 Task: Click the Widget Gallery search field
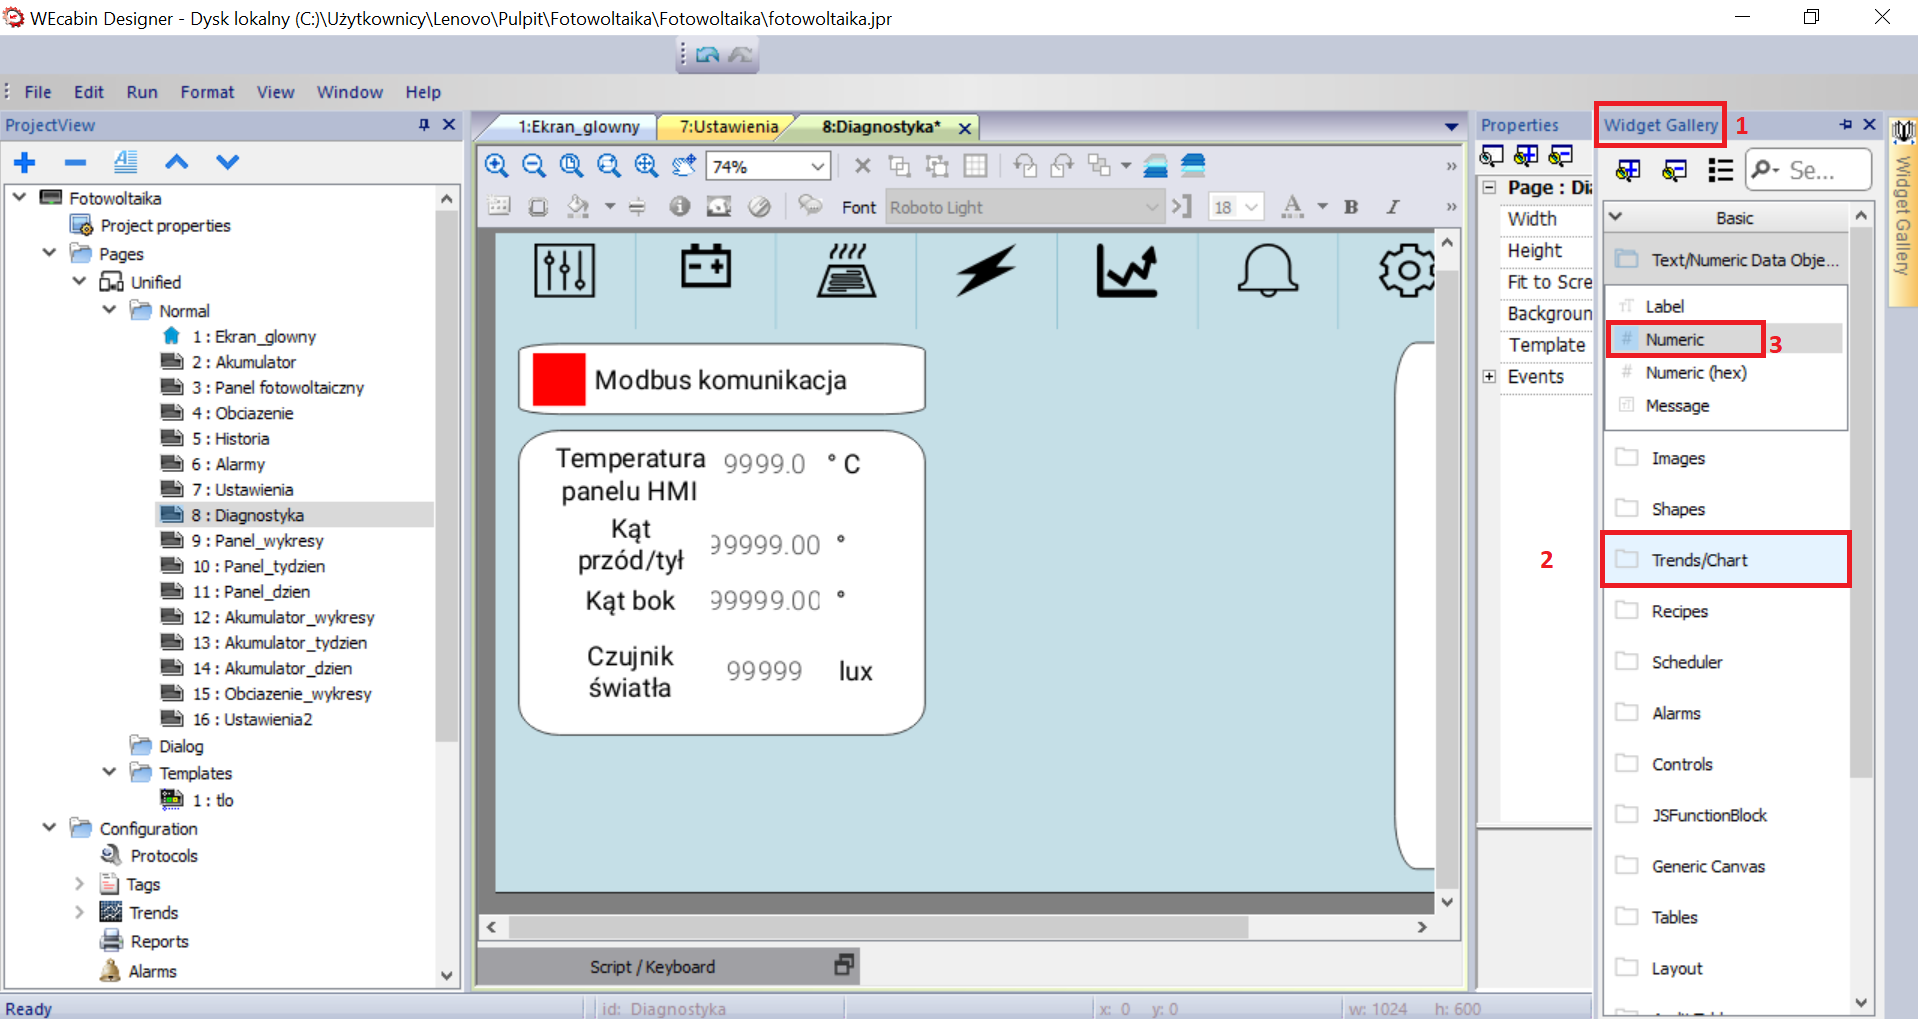(x=1810, y=171)
